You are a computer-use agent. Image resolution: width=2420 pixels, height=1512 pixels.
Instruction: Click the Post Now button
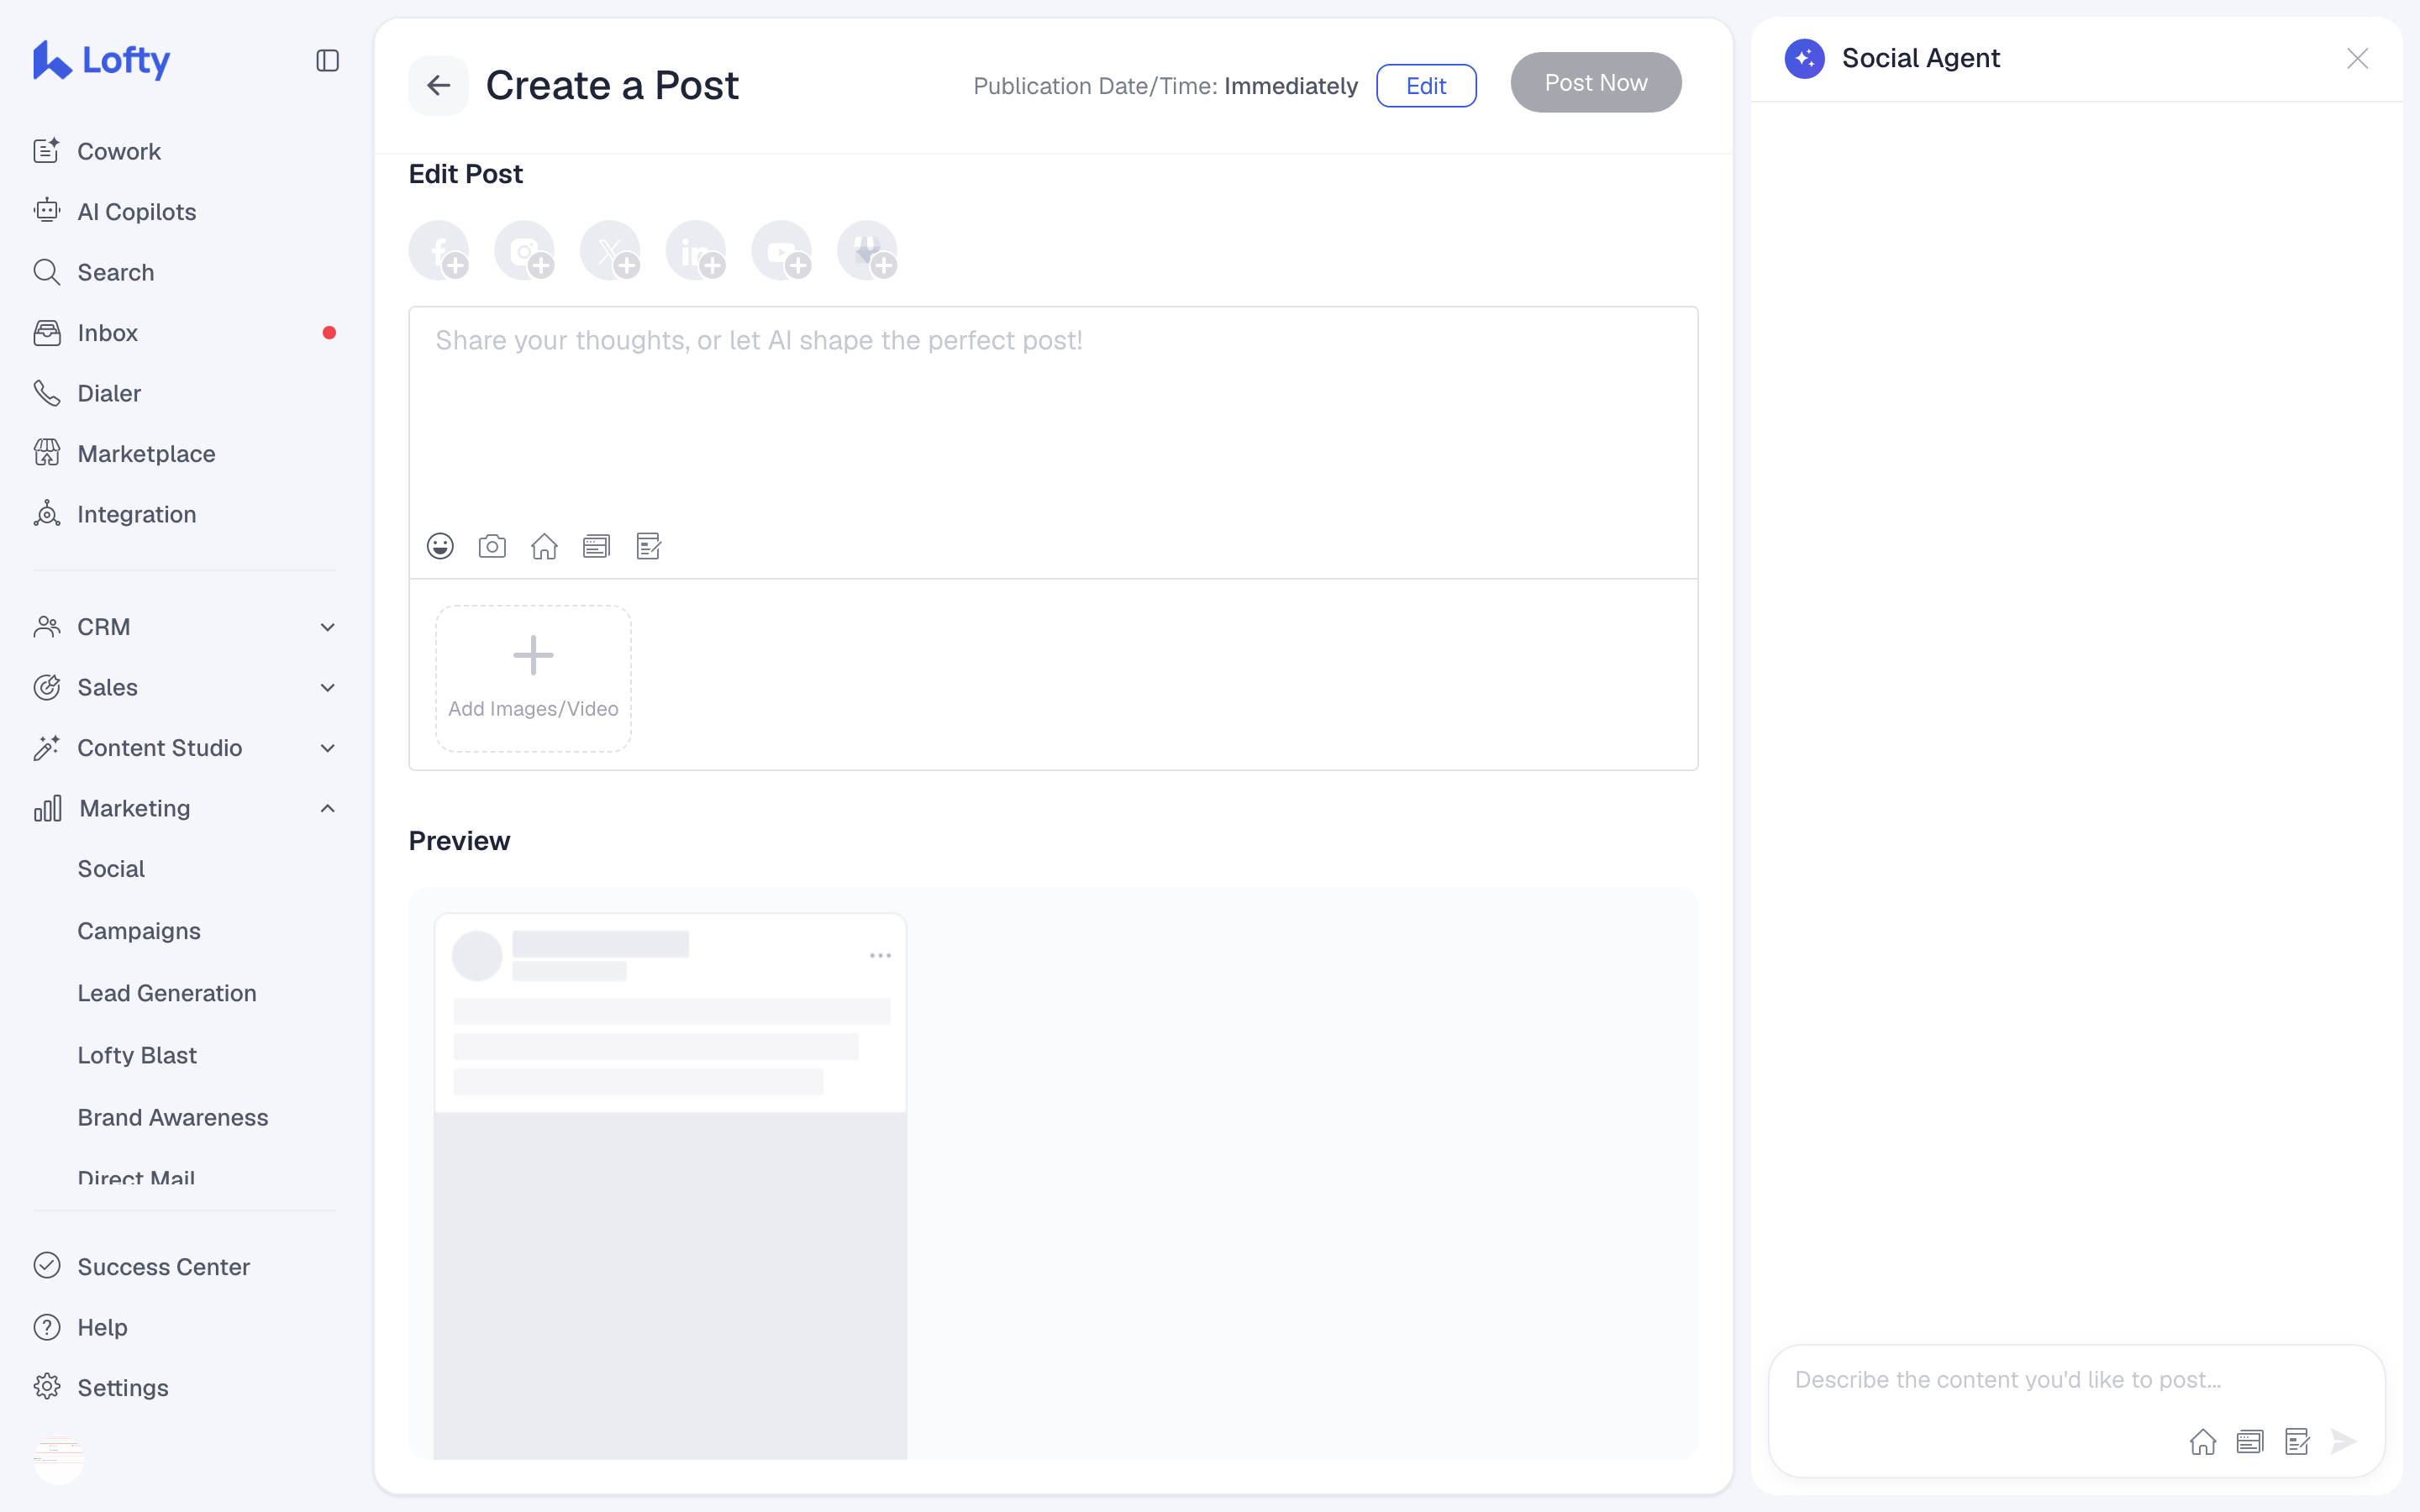tap(1595, 83)
